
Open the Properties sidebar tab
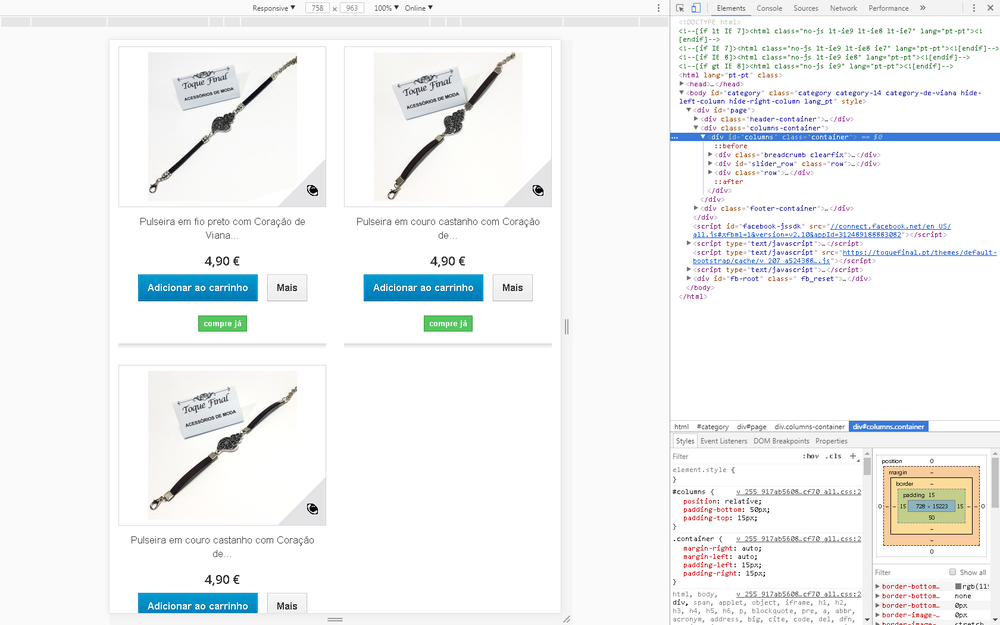831,441
